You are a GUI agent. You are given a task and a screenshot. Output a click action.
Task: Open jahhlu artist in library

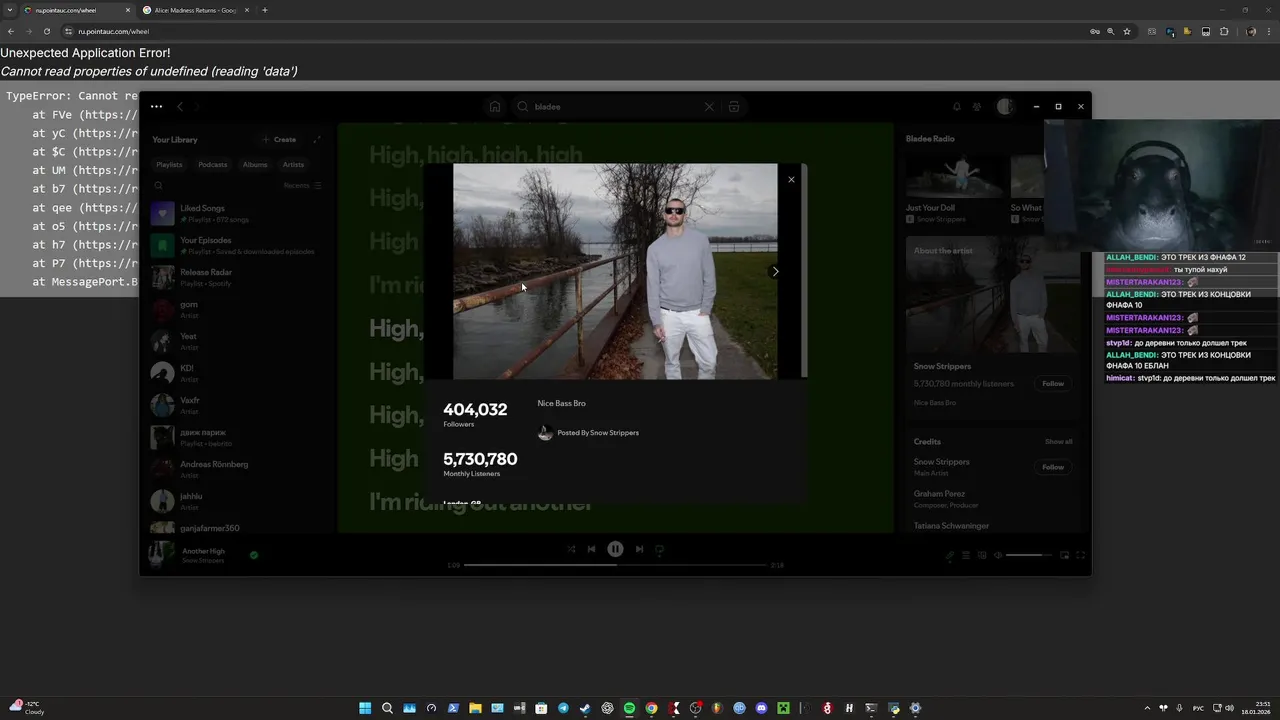pyautogui.click(x=237, y=501)
